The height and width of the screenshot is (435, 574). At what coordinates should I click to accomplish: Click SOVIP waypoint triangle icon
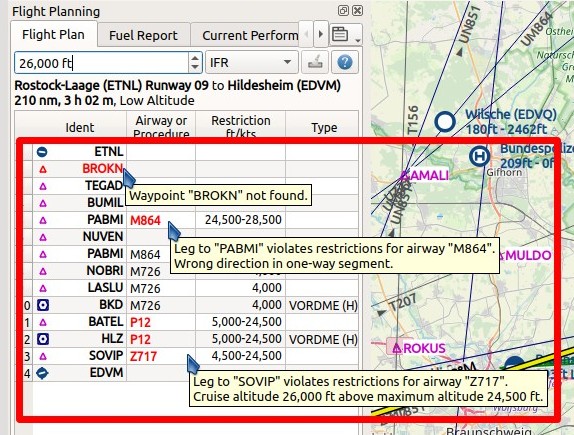click(x=43, y=356)
